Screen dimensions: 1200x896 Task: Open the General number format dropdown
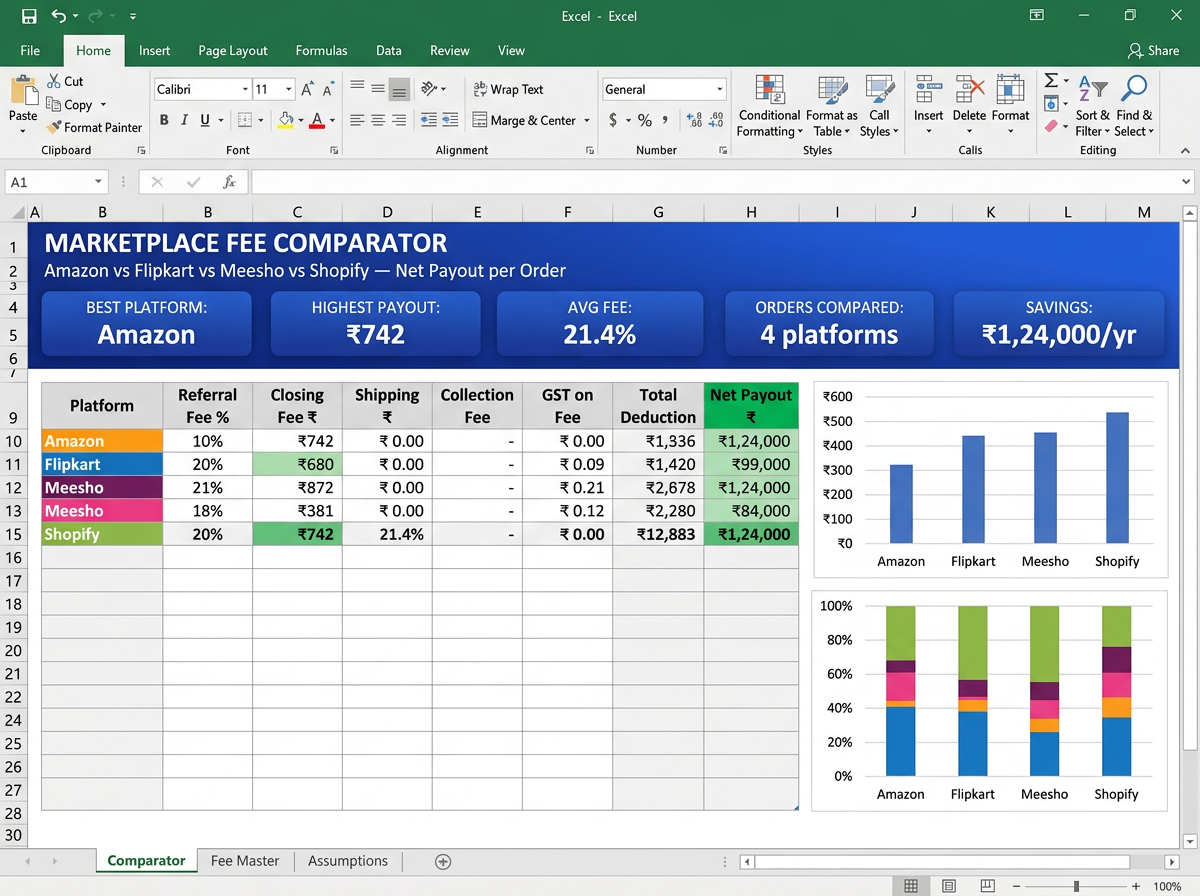719,89
